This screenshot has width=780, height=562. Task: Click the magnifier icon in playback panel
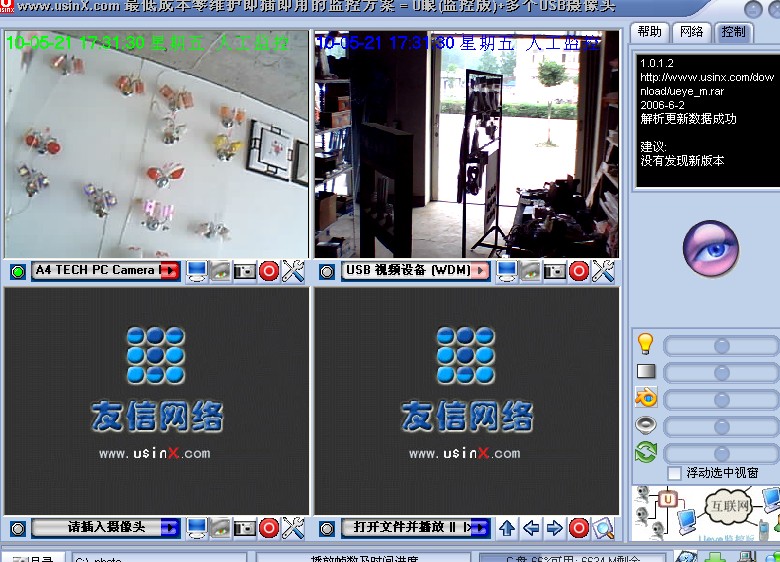[x=603, y=527]
